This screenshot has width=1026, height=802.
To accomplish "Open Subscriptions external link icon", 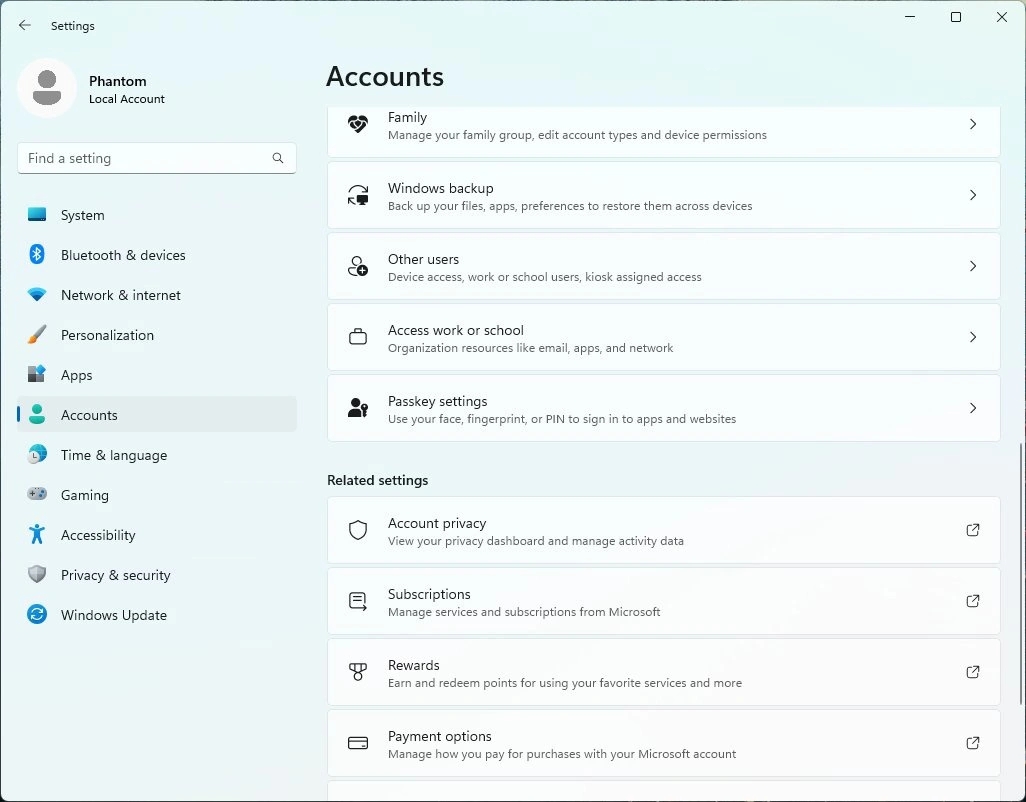I will pos(972,602).
